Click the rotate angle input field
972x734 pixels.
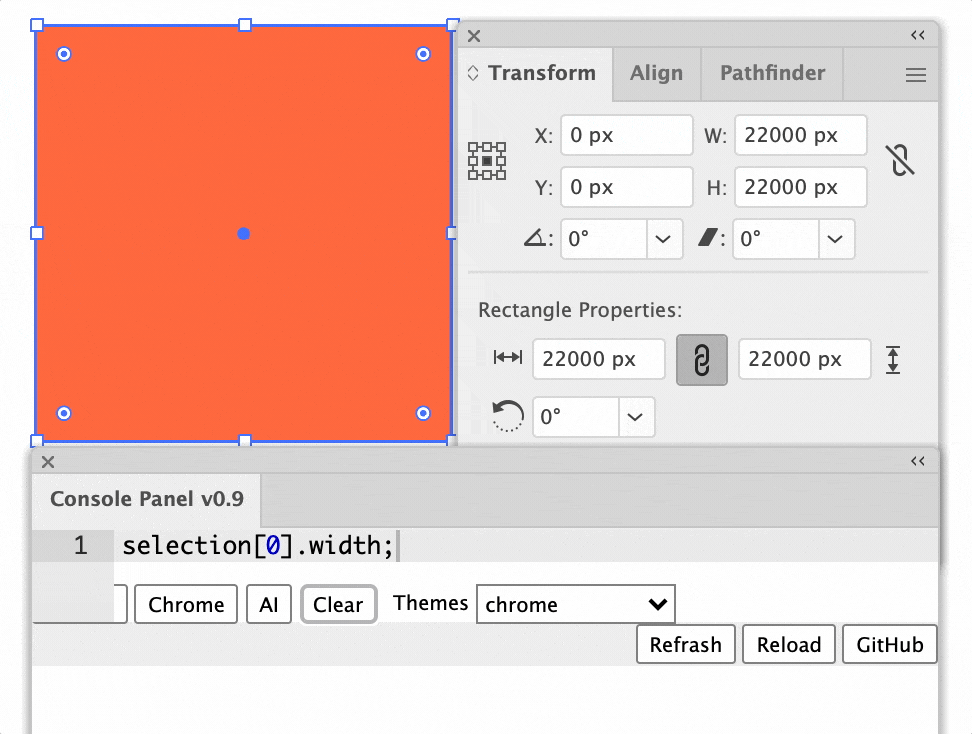[604, 239]
